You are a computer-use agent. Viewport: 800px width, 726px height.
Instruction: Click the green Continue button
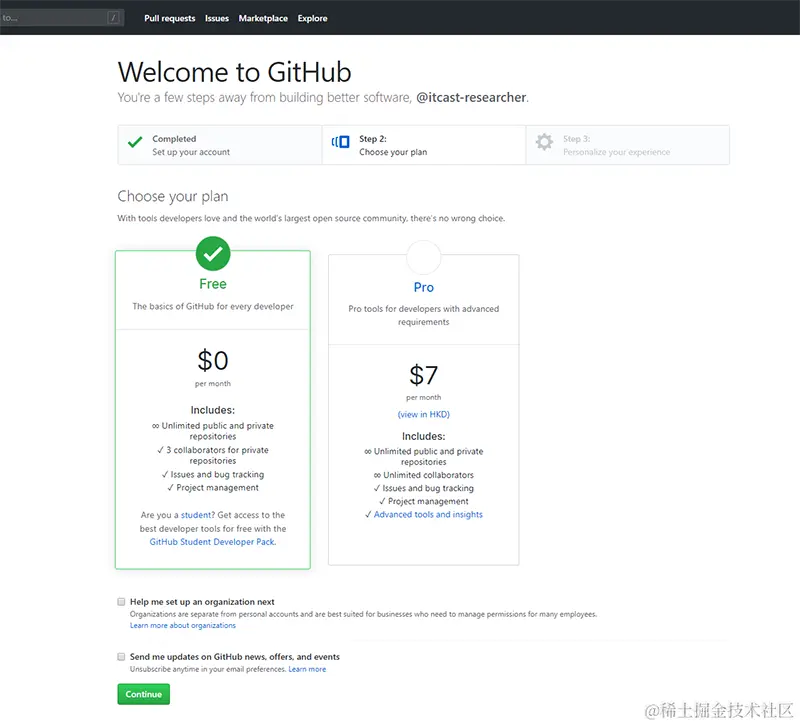143,694
